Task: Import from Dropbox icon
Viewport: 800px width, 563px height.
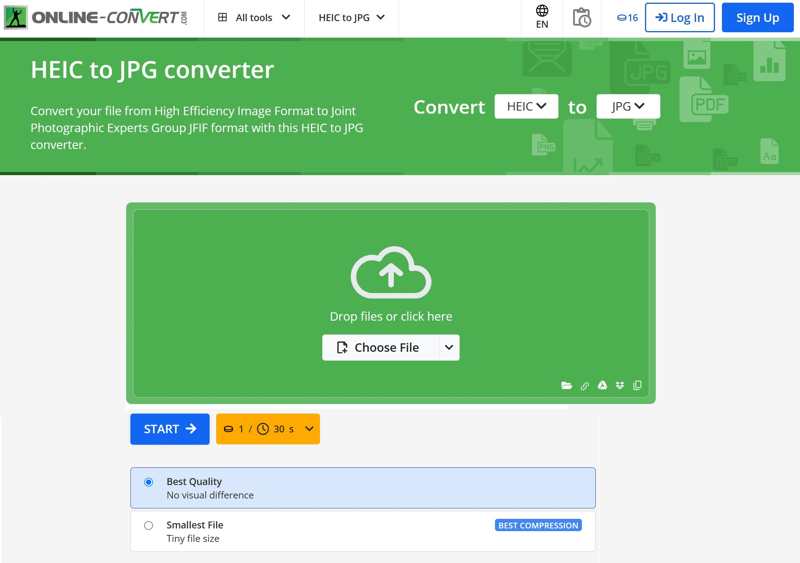Action: click(x=619, y=385)
